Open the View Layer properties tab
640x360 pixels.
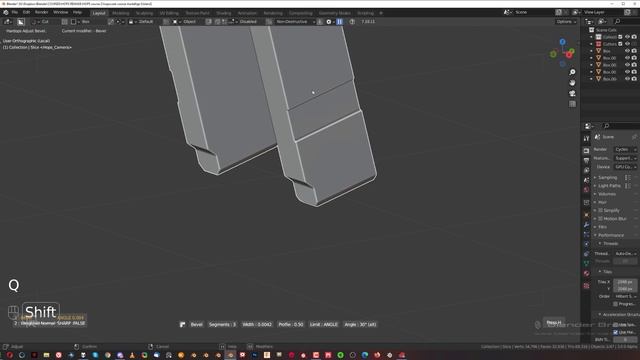(x=586, y=170)
